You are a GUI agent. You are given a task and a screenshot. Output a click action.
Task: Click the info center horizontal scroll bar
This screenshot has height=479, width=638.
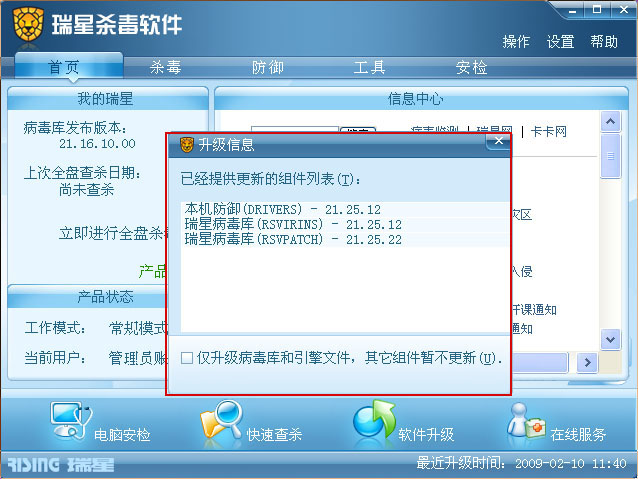coord(540,362)
